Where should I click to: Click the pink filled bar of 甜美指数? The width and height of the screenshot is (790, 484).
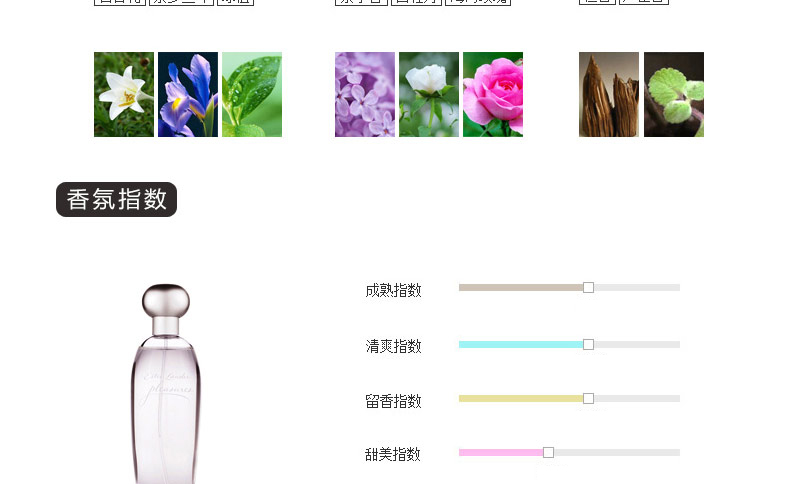[x=501, y=452]
